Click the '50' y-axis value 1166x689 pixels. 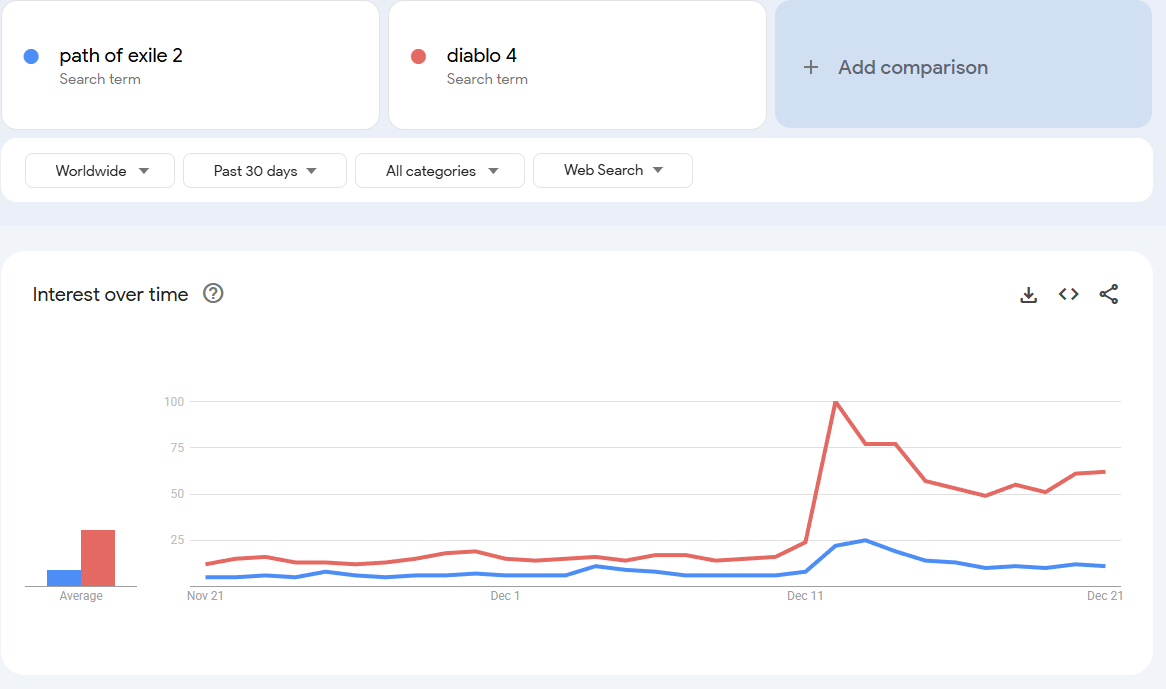(177, 494)
